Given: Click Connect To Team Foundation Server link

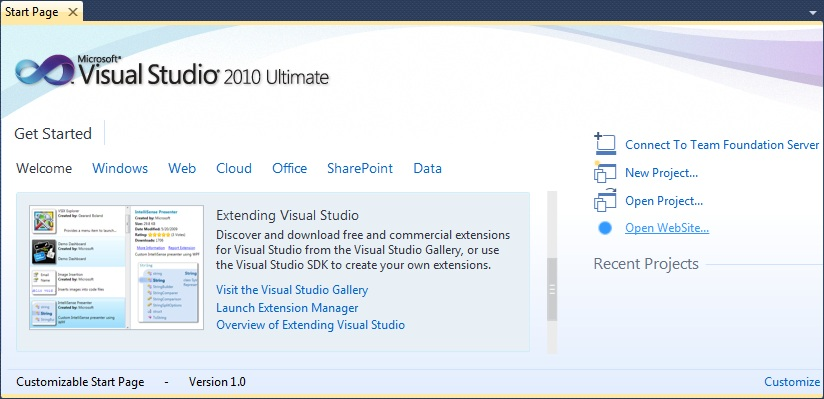Looking at the screenshot, I should click(x=722, y=145).
